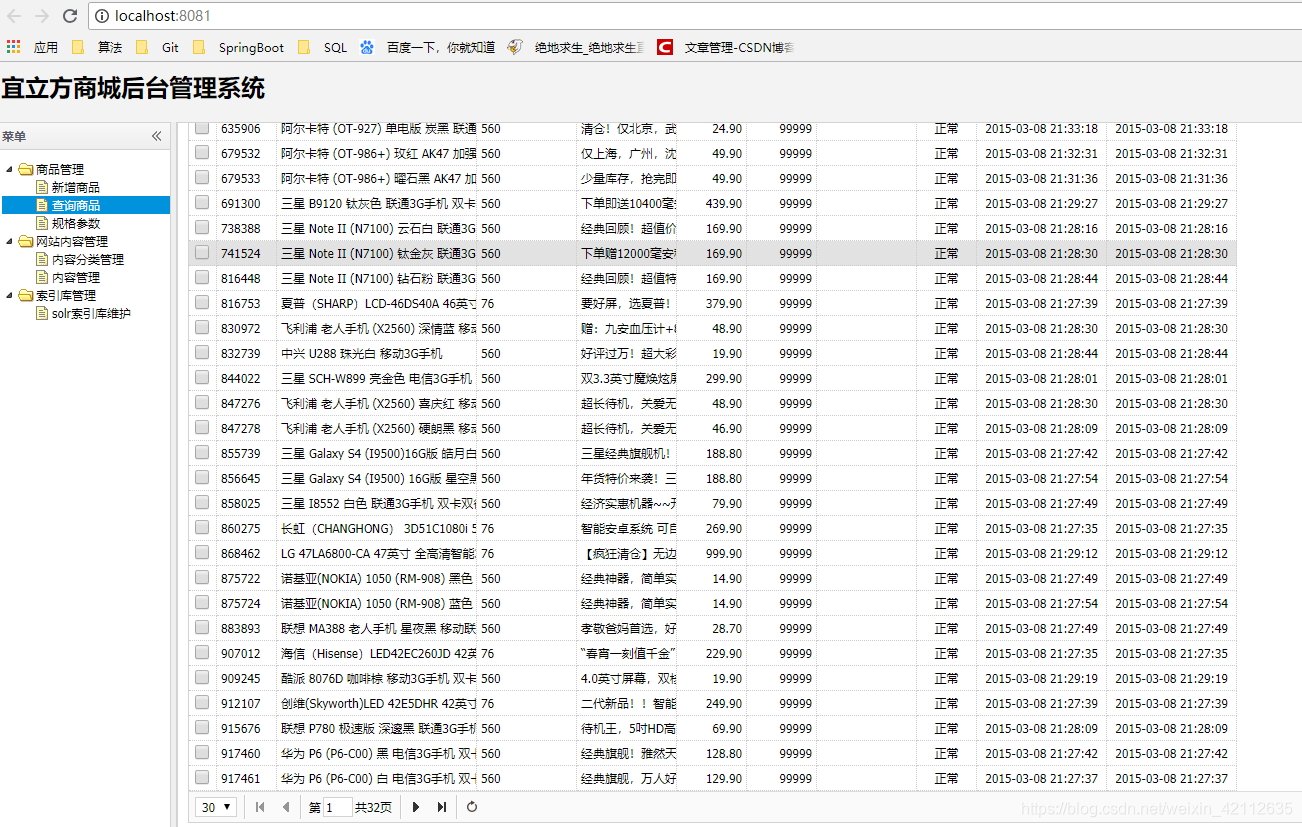This screenshot has height=827, width=1302.
Task: Open the 算法 bookmark folder
Action: [97, 47]
